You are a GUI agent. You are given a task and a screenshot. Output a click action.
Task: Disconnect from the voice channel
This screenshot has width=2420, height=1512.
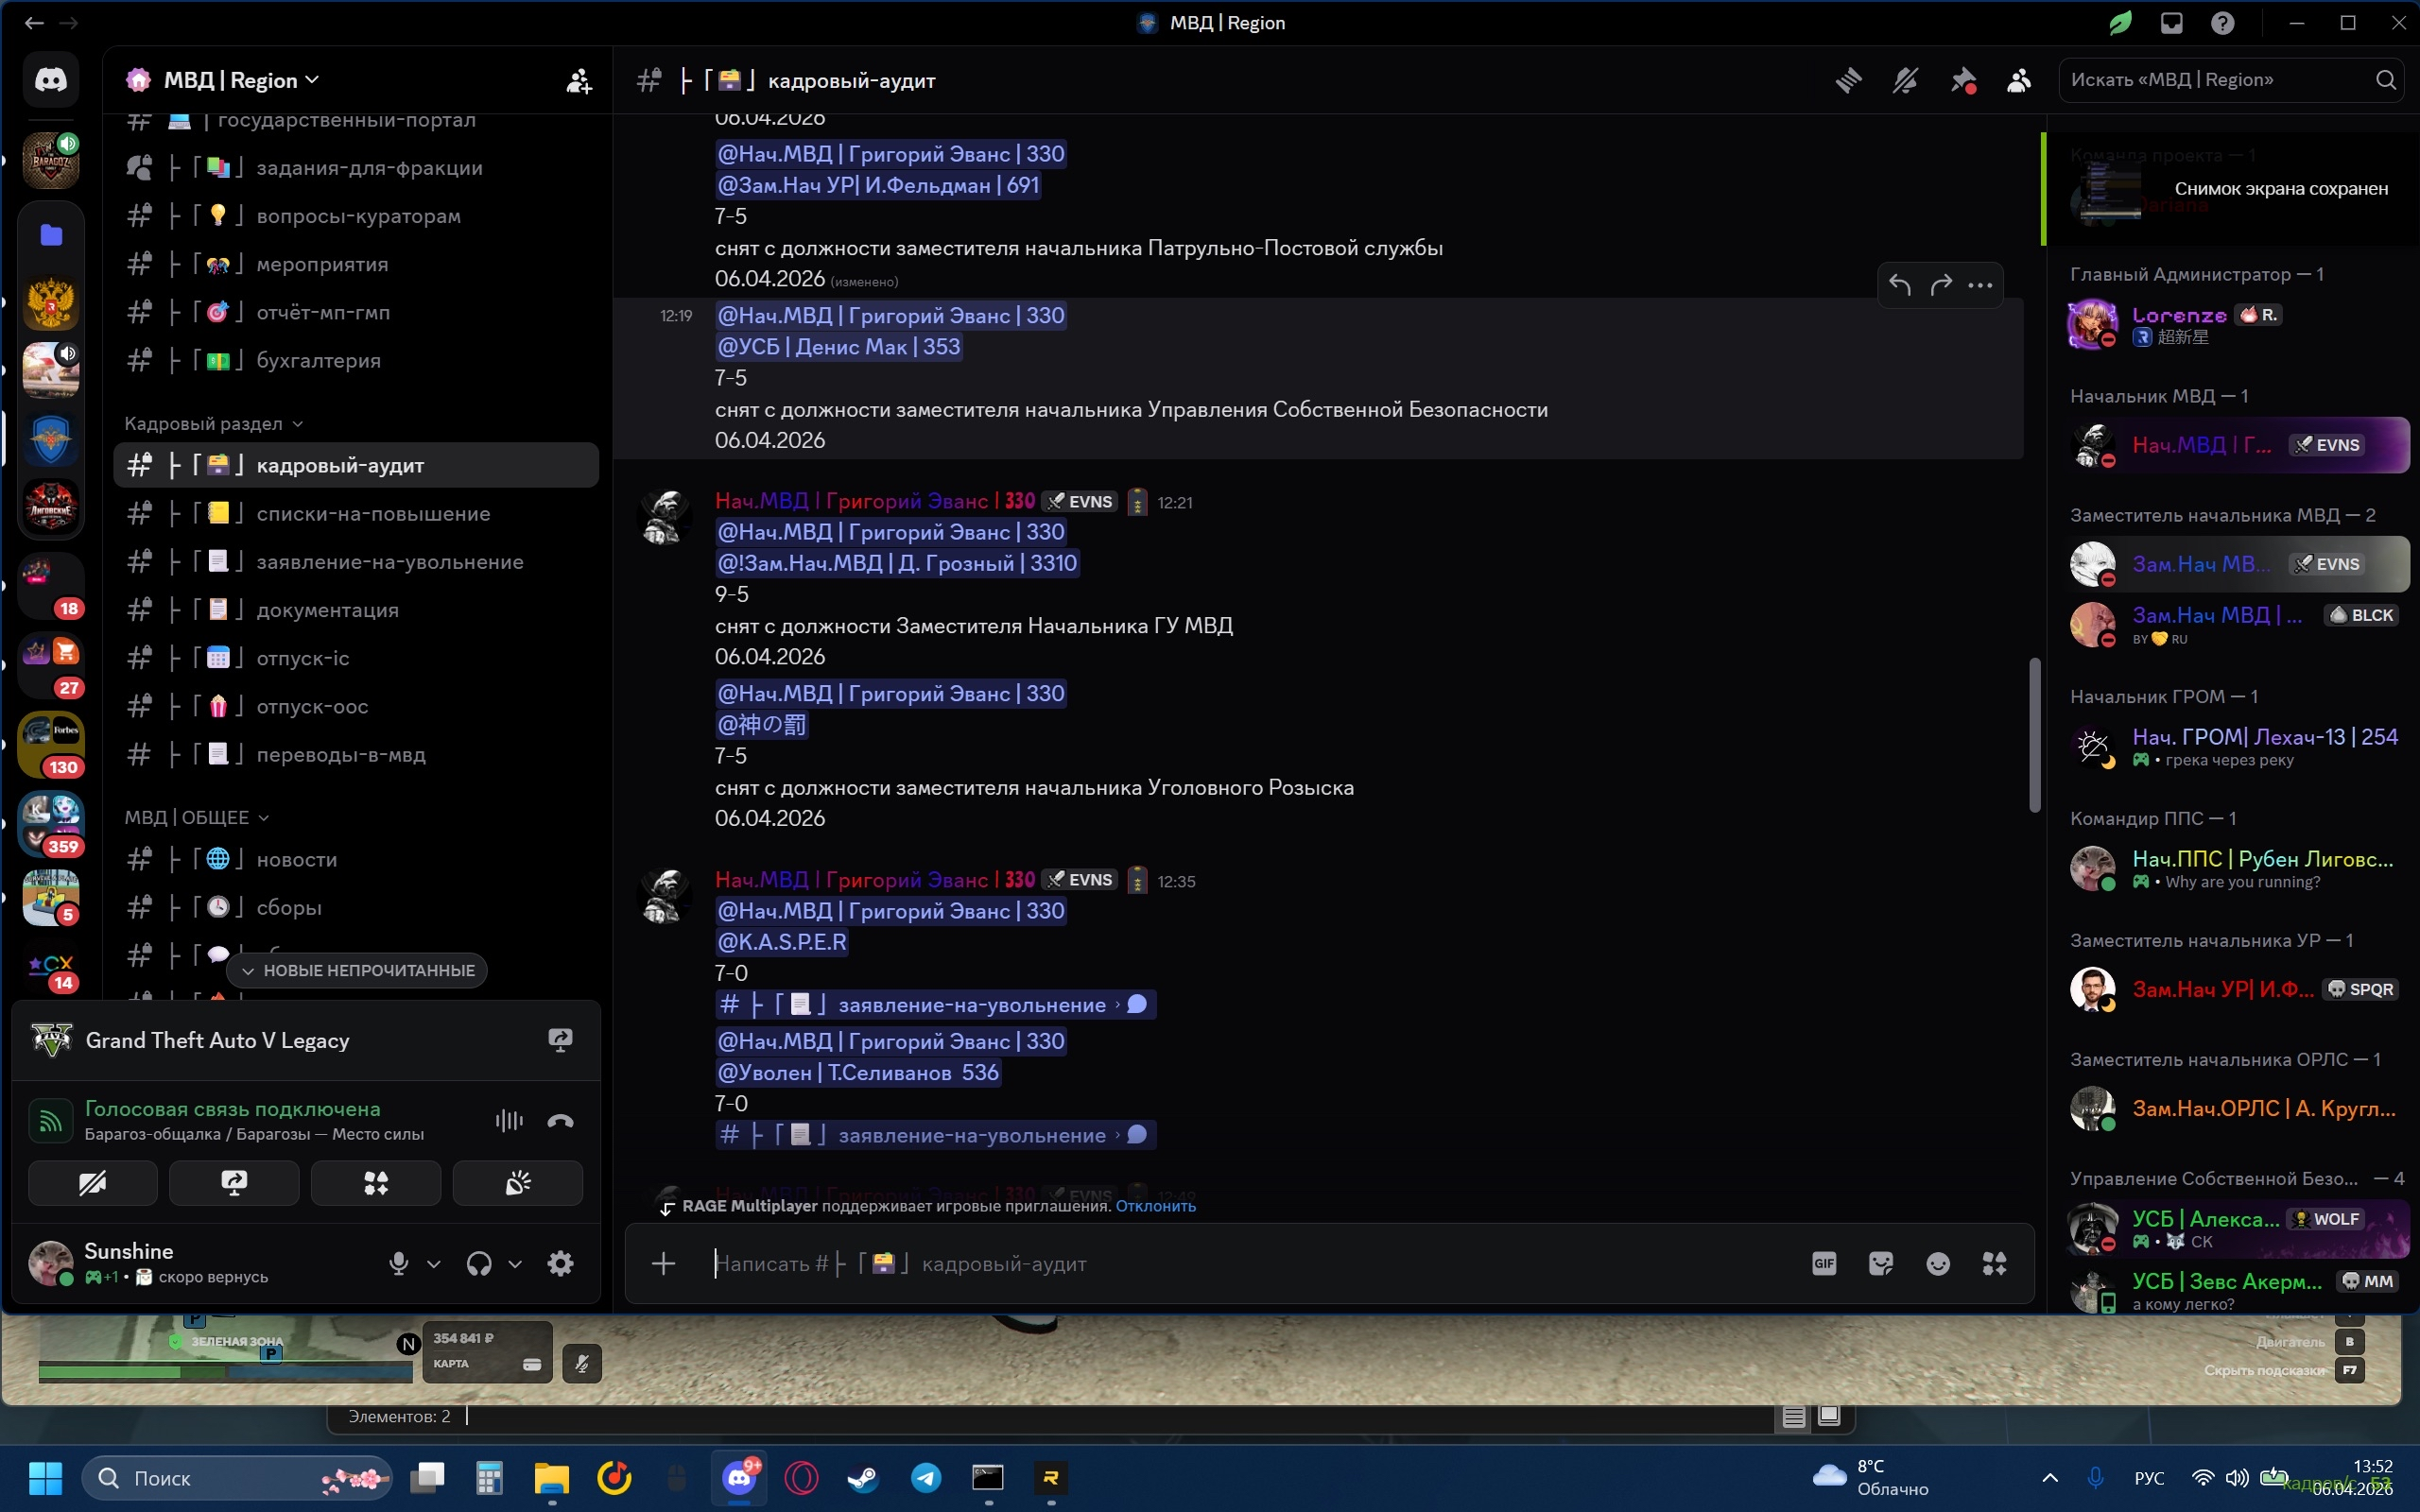(x=560, y=1121)
